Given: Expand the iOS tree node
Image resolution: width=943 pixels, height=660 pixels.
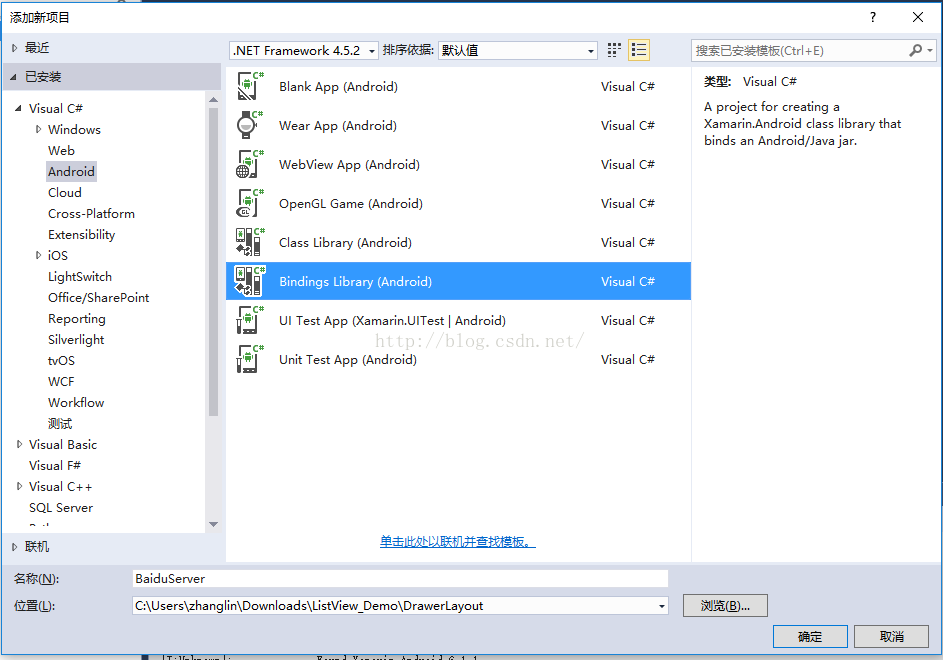Looking at the screenshot, I should click(x=38, y=255).
